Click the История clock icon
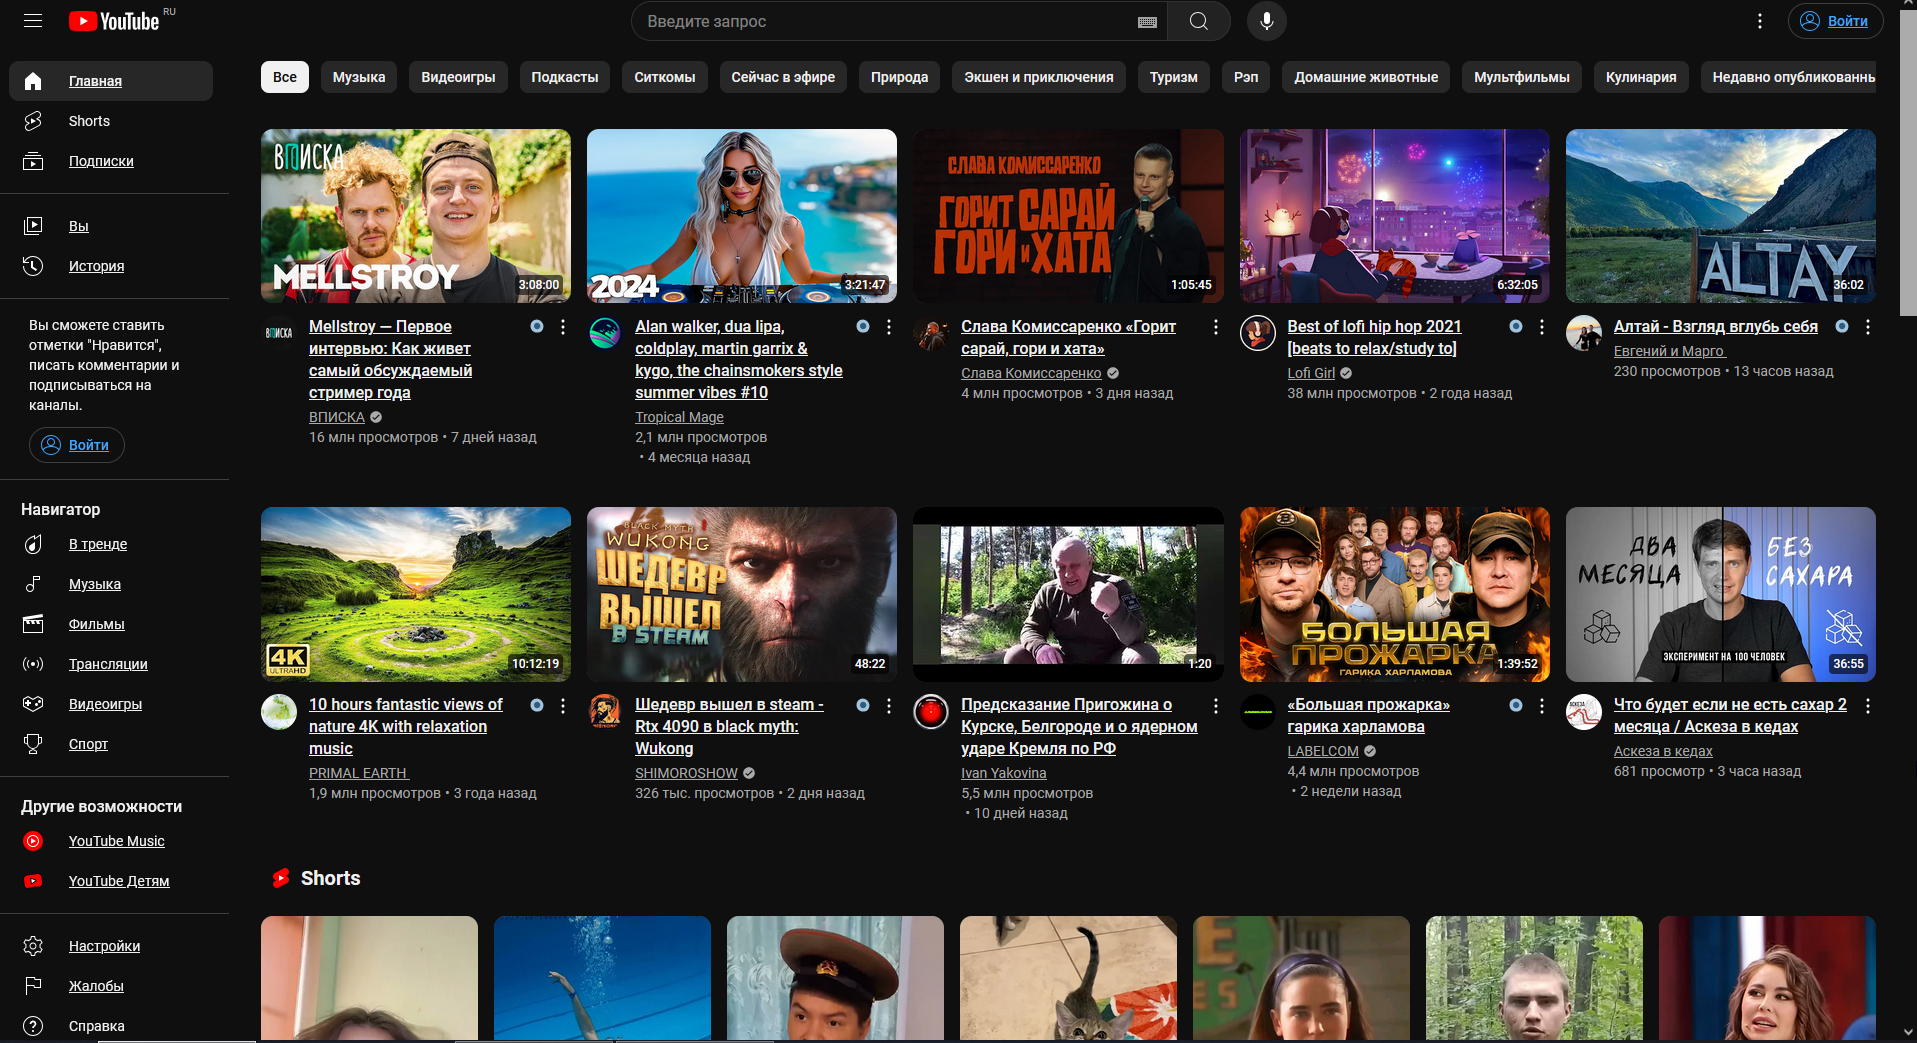The height and width of the screenshot is (1043, 1917). [x=33, y=266]
